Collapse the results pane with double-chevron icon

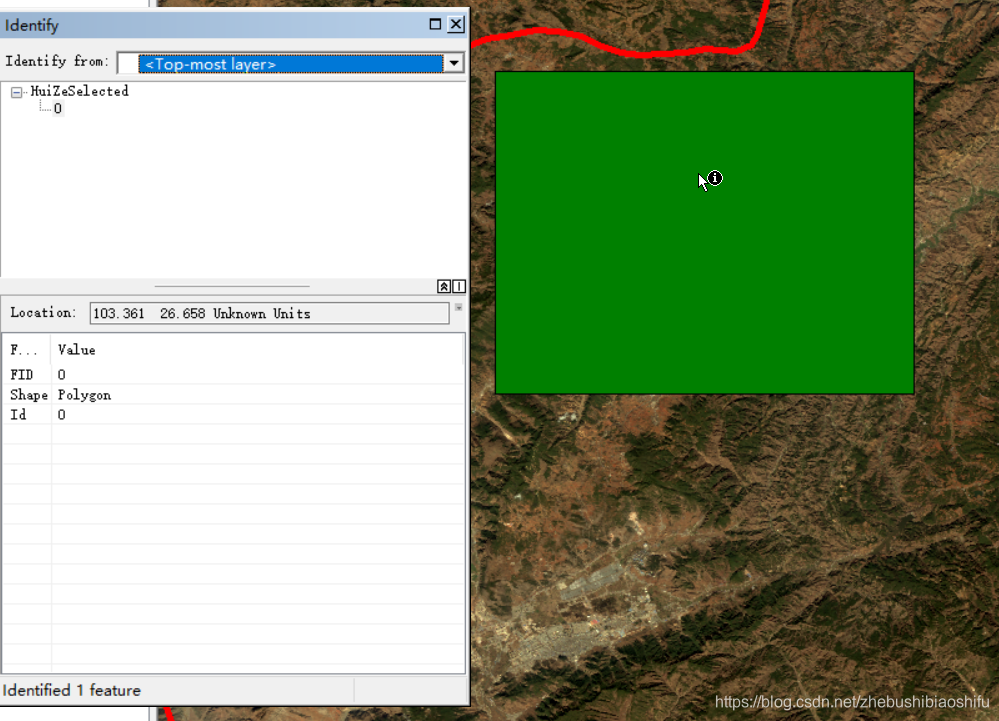point(444,287)
